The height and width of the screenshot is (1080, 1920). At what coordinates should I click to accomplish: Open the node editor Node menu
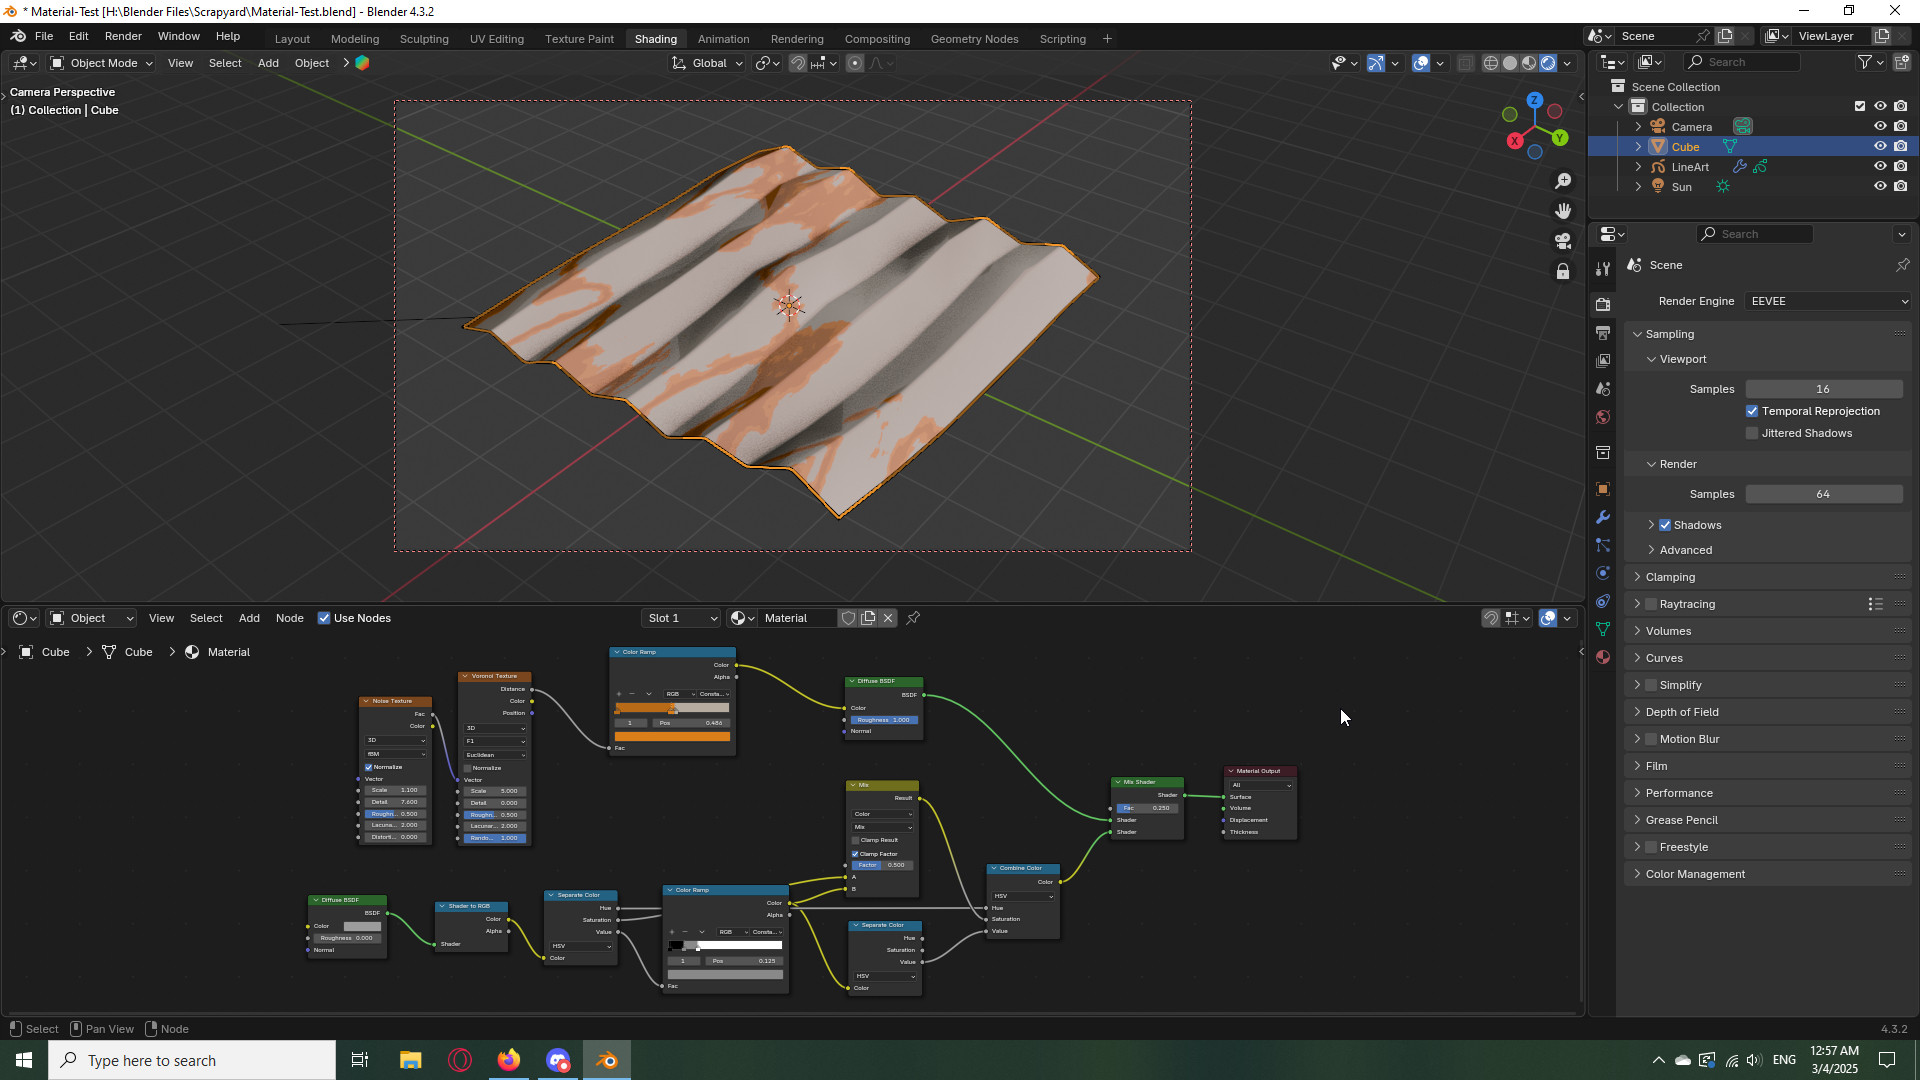289,618
